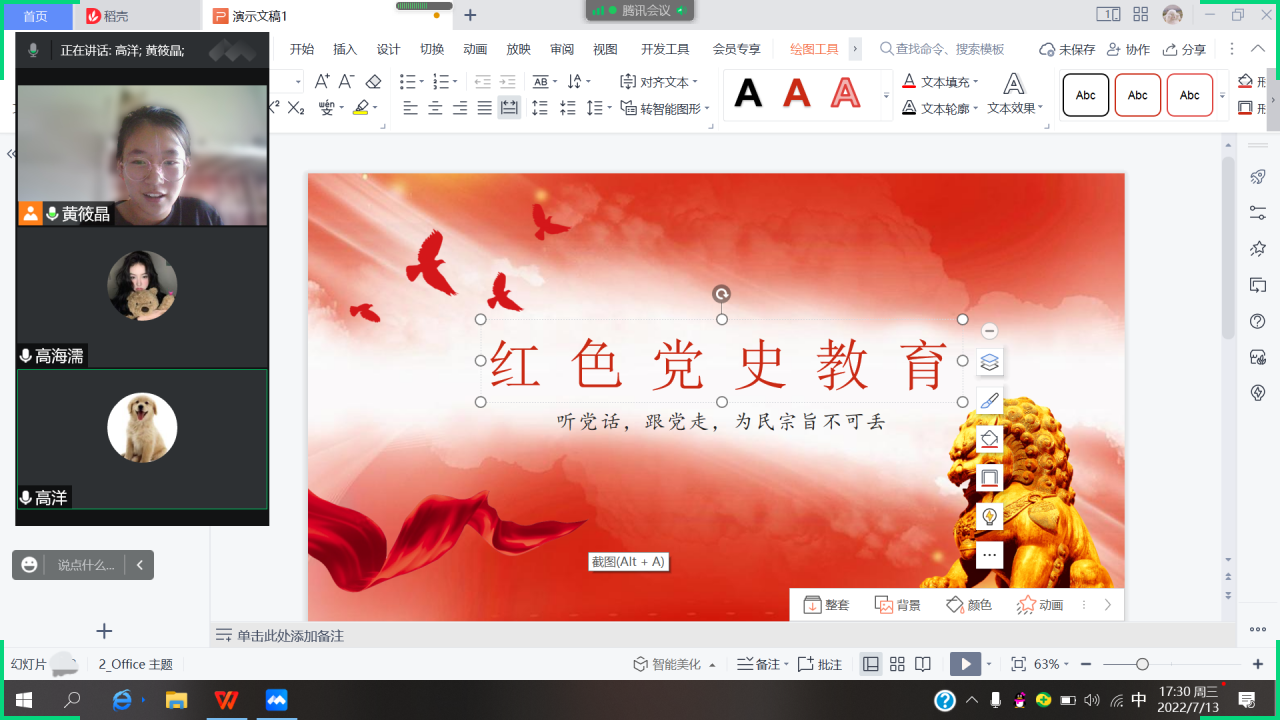Click the red solid WordArt style A
Screen dimensions: 1280x720
click(796, 95)
